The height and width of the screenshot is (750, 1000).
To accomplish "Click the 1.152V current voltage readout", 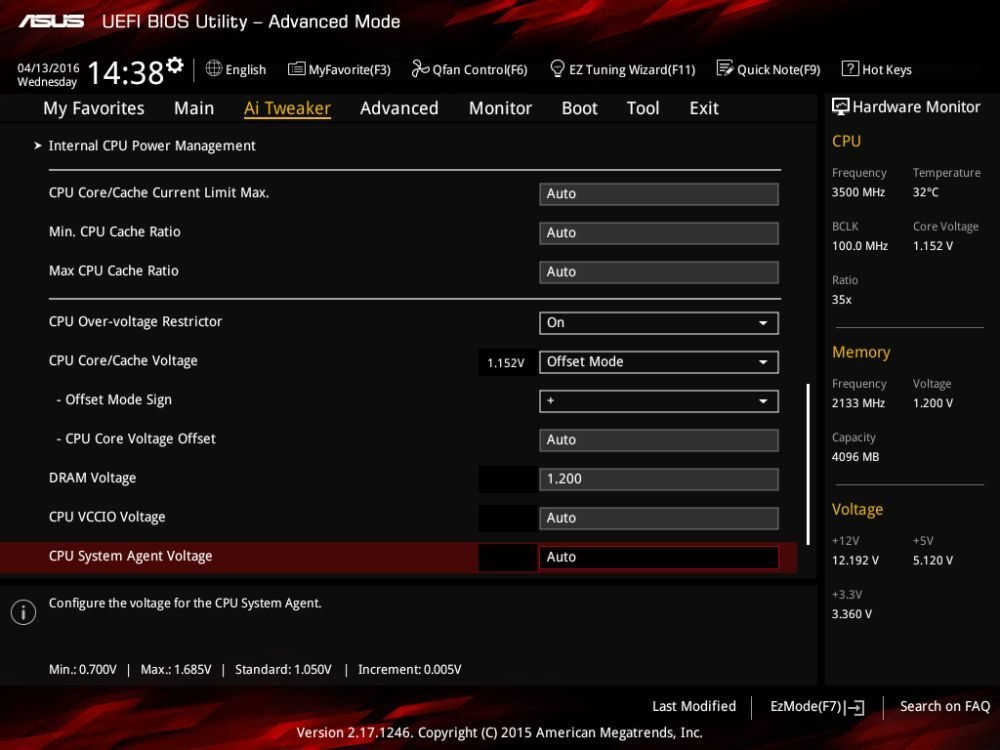I will pyautogui.click(x=506, y=363).
